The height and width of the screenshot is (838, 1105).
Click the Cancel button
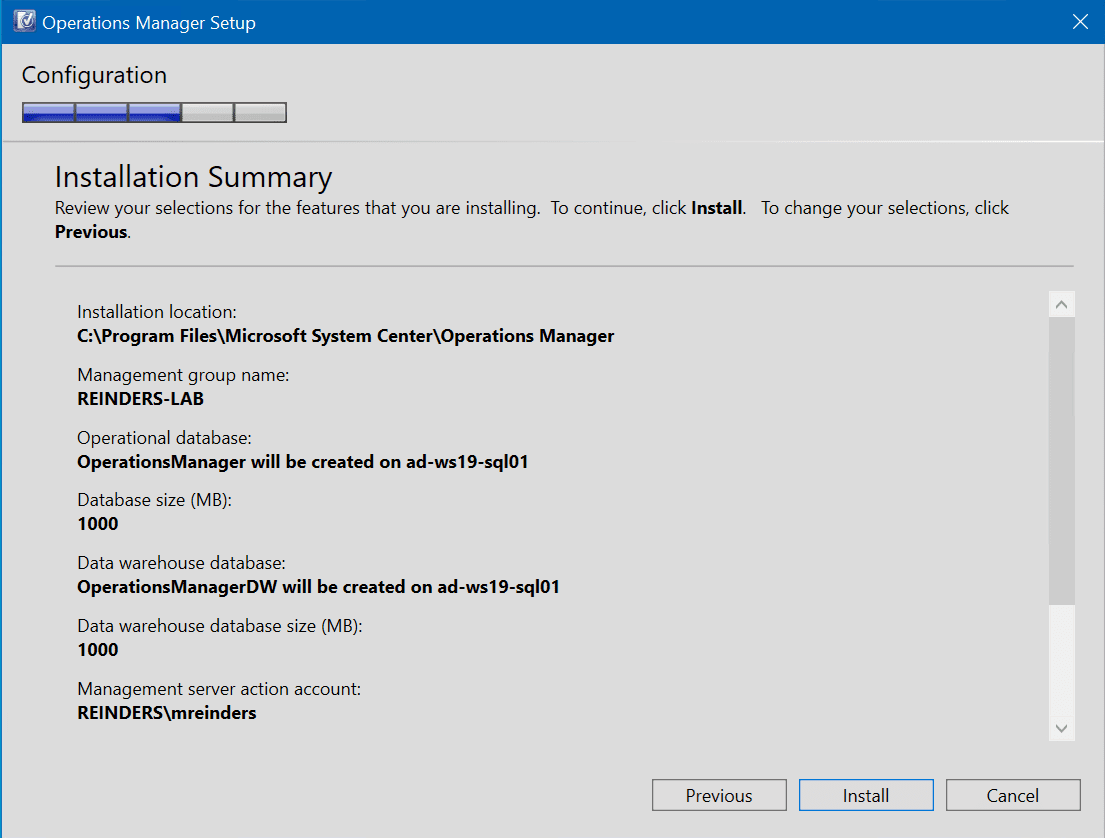click(x=1013, y=795)
